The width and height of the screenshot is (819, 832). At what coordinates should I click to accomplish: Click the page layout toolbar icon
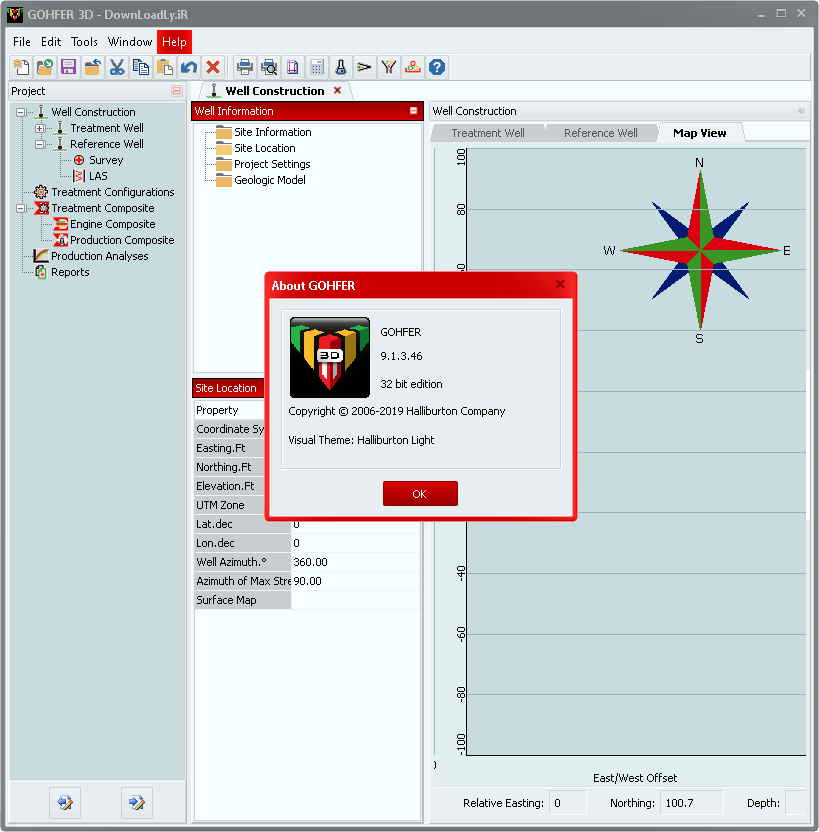coord(293,67)
